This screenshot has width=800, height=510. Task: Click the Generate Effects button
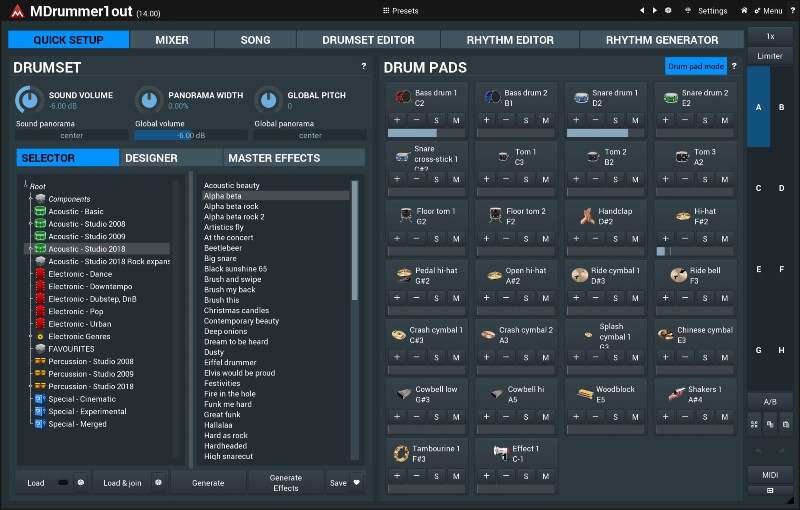pyautogui.click(x=286, y=483)
